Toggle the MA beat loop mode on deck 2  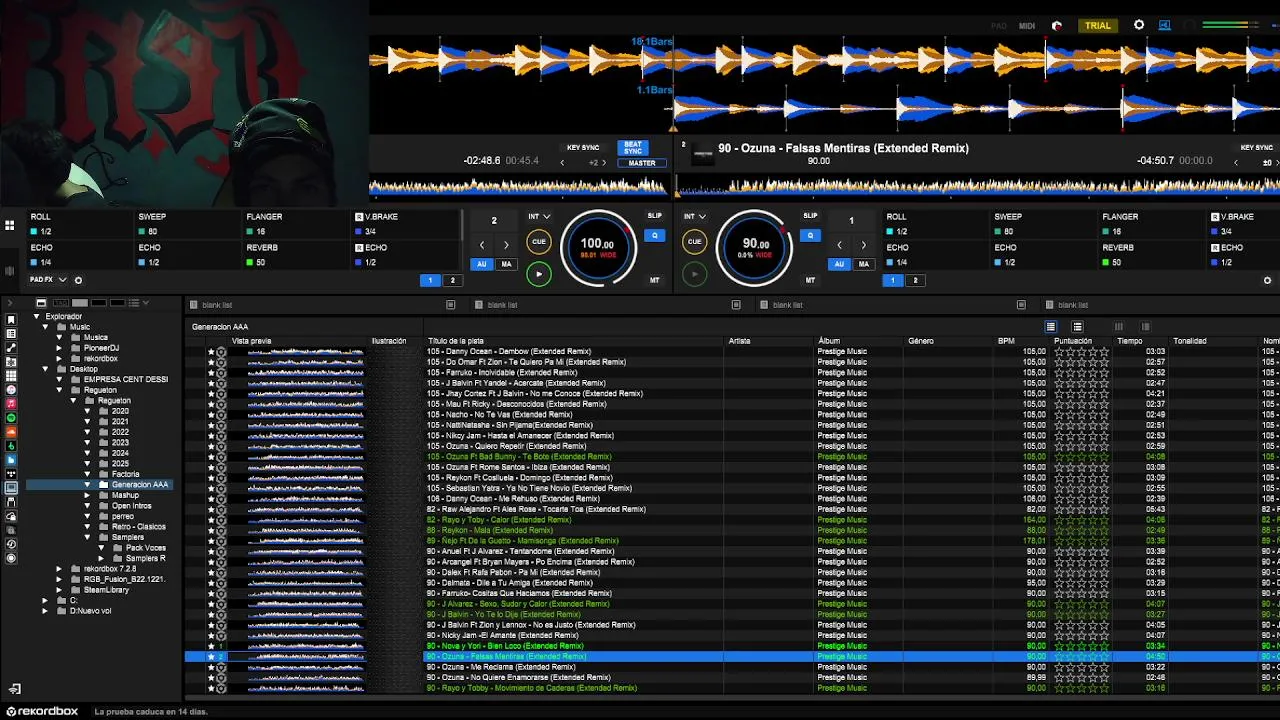pos(863,264)
